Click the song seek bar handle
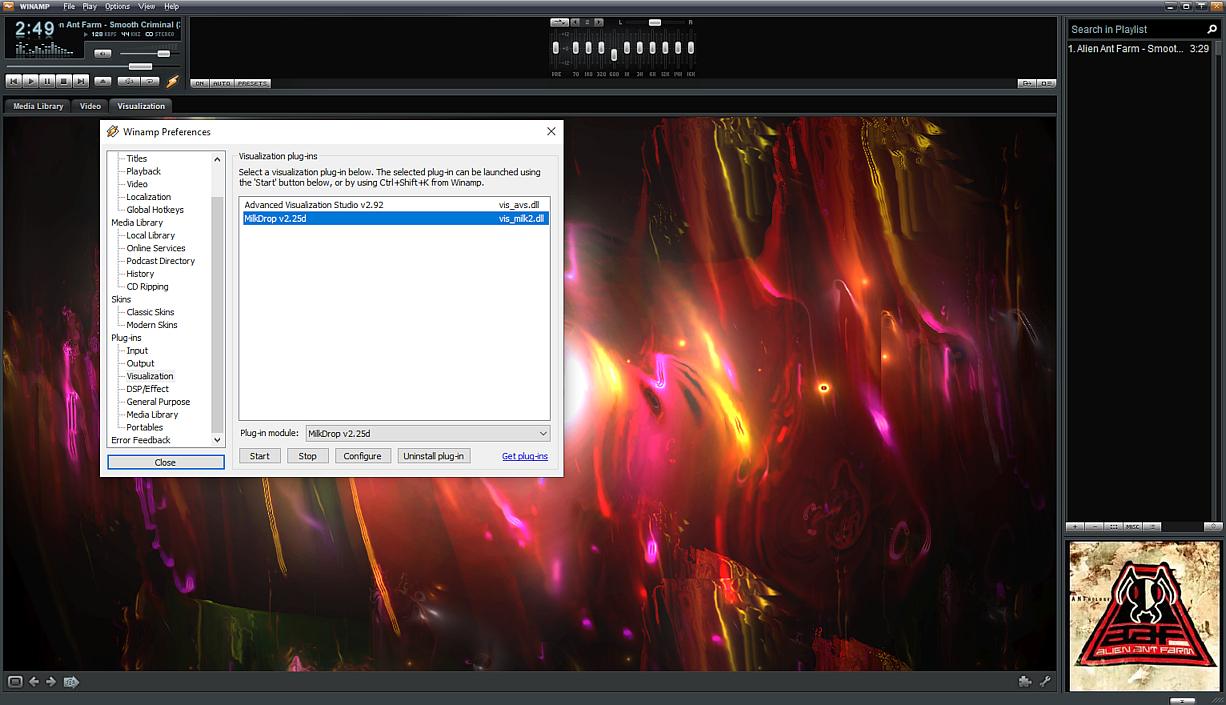1226x705 pixels. [140, 67]
